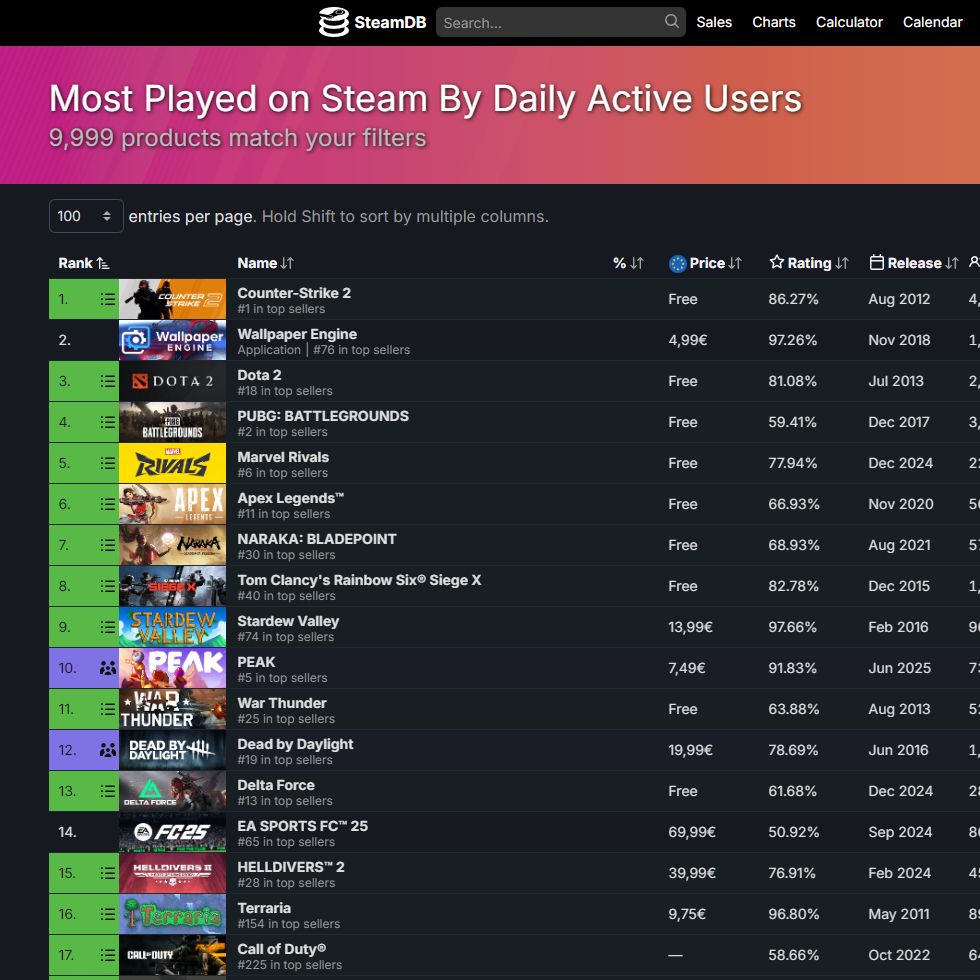The image size is (980, 980).
Task: Sort by Name column header
Action: (x=265, y=263)
